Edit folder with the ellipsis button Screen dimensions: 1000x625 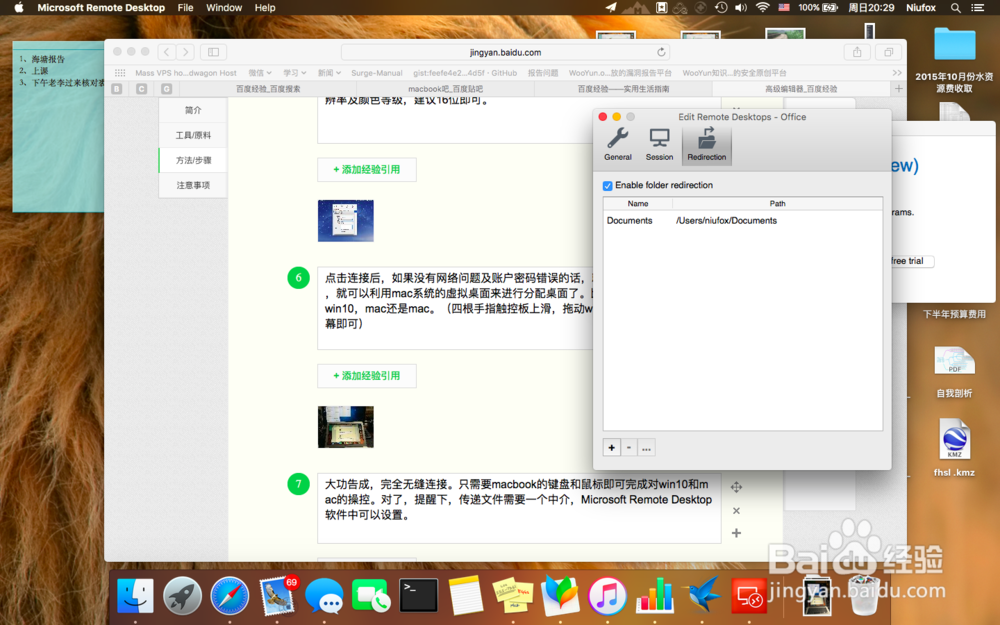(646, 448)
